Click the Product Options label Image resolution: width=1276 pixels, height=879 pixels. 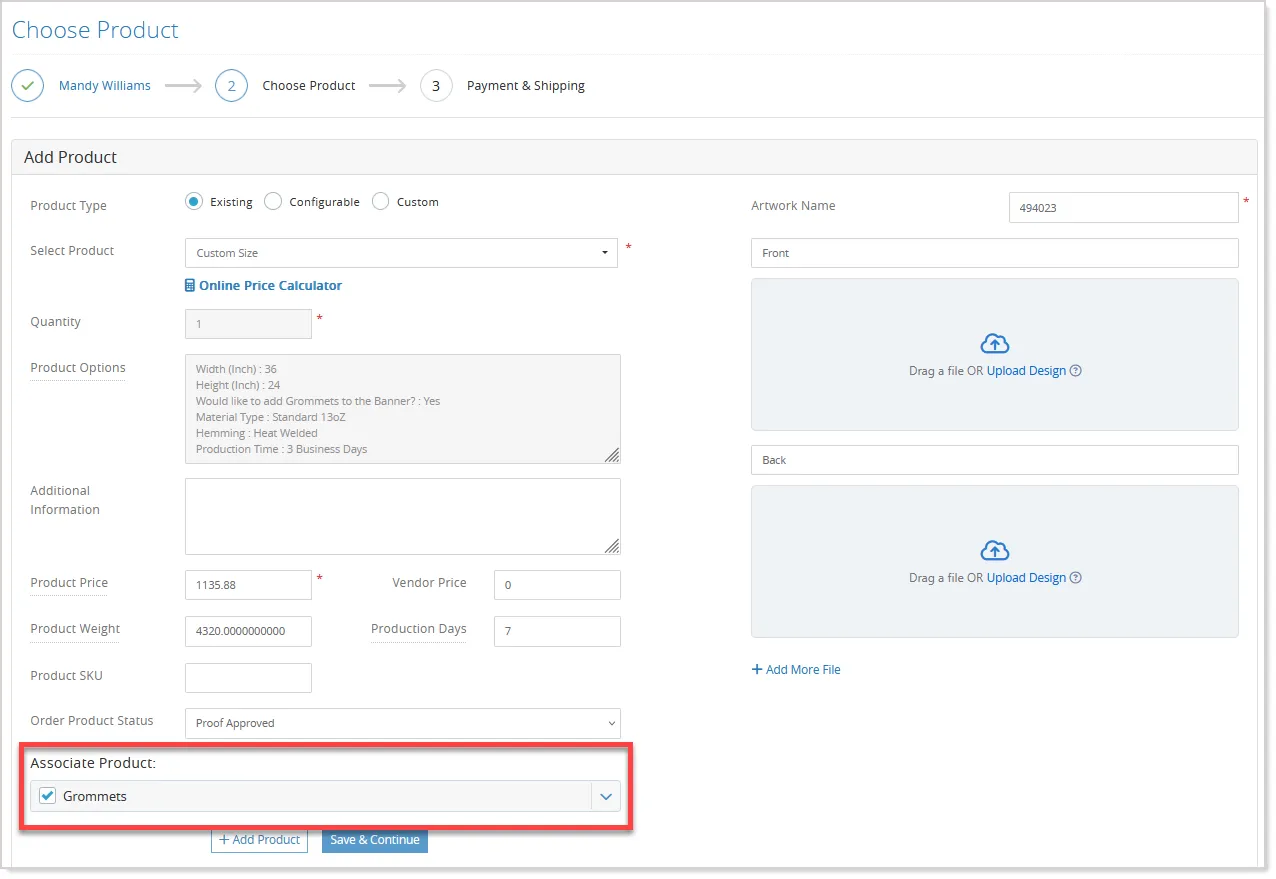point(78,368)
